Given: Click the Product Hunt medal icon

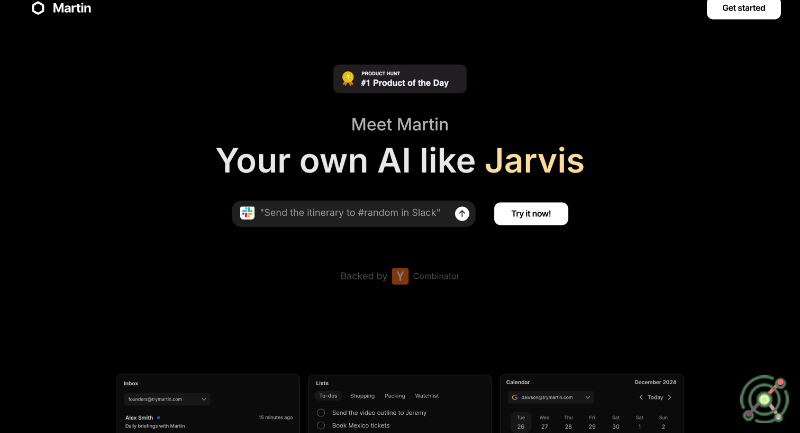Looking at the screenshot, I should point(347,78).
